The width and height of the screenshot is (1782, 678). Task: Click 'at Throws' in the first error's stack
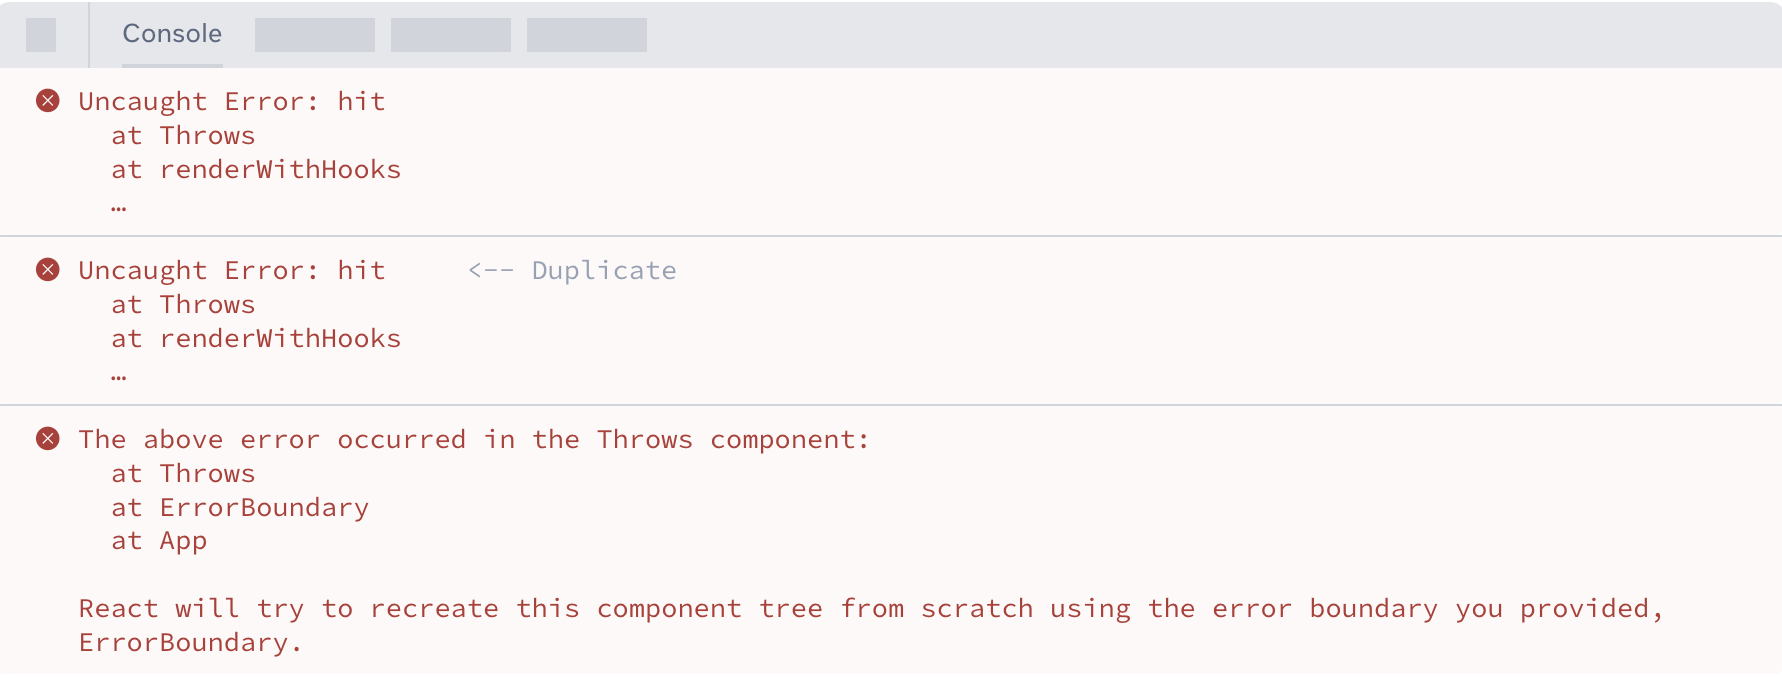click(x=183, y=136)
